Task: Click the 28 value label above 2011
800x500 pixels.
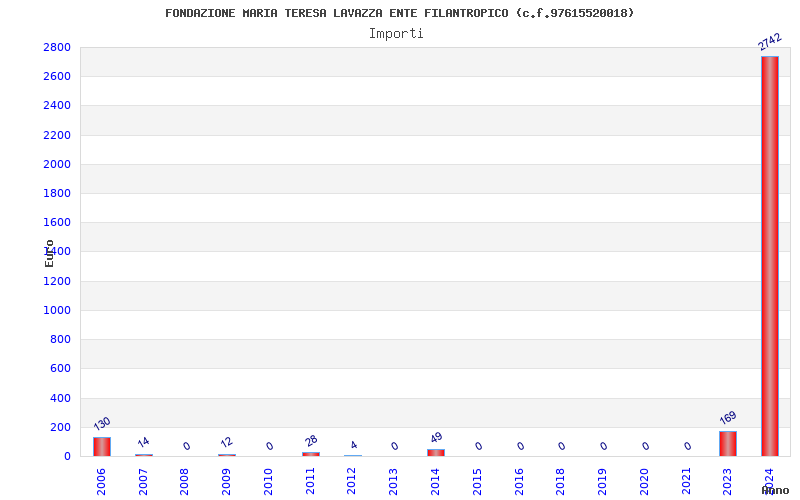Action: click(x=311, y=440)
